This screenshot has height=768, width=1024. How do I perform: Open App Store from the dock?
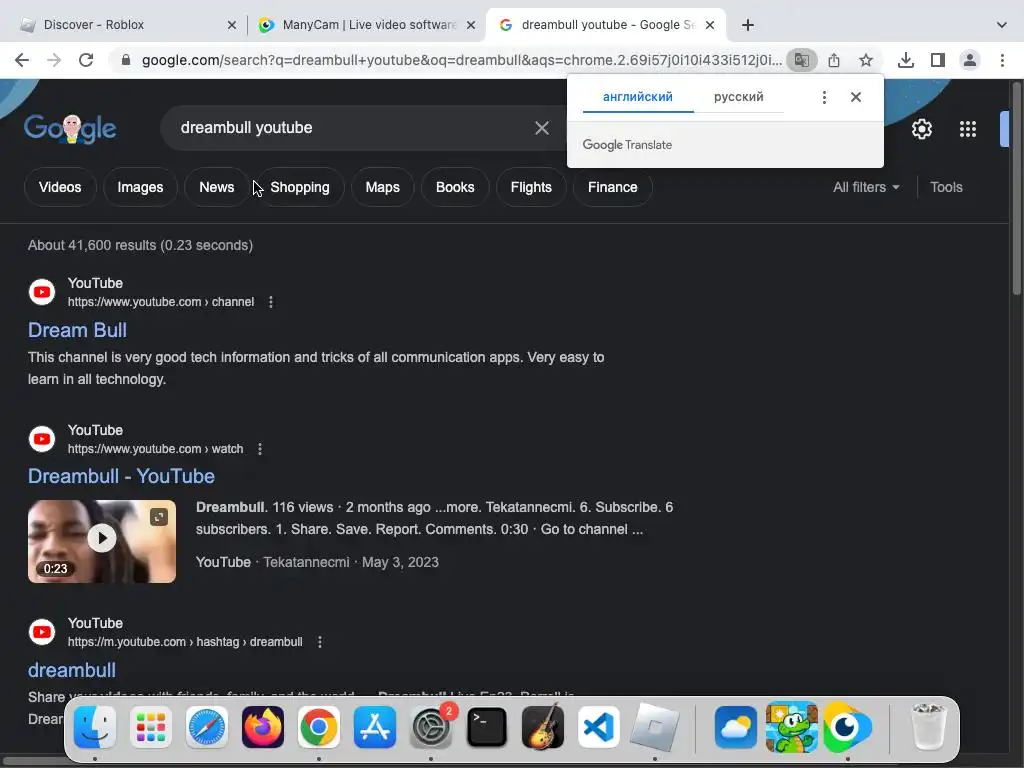[375, 727]
